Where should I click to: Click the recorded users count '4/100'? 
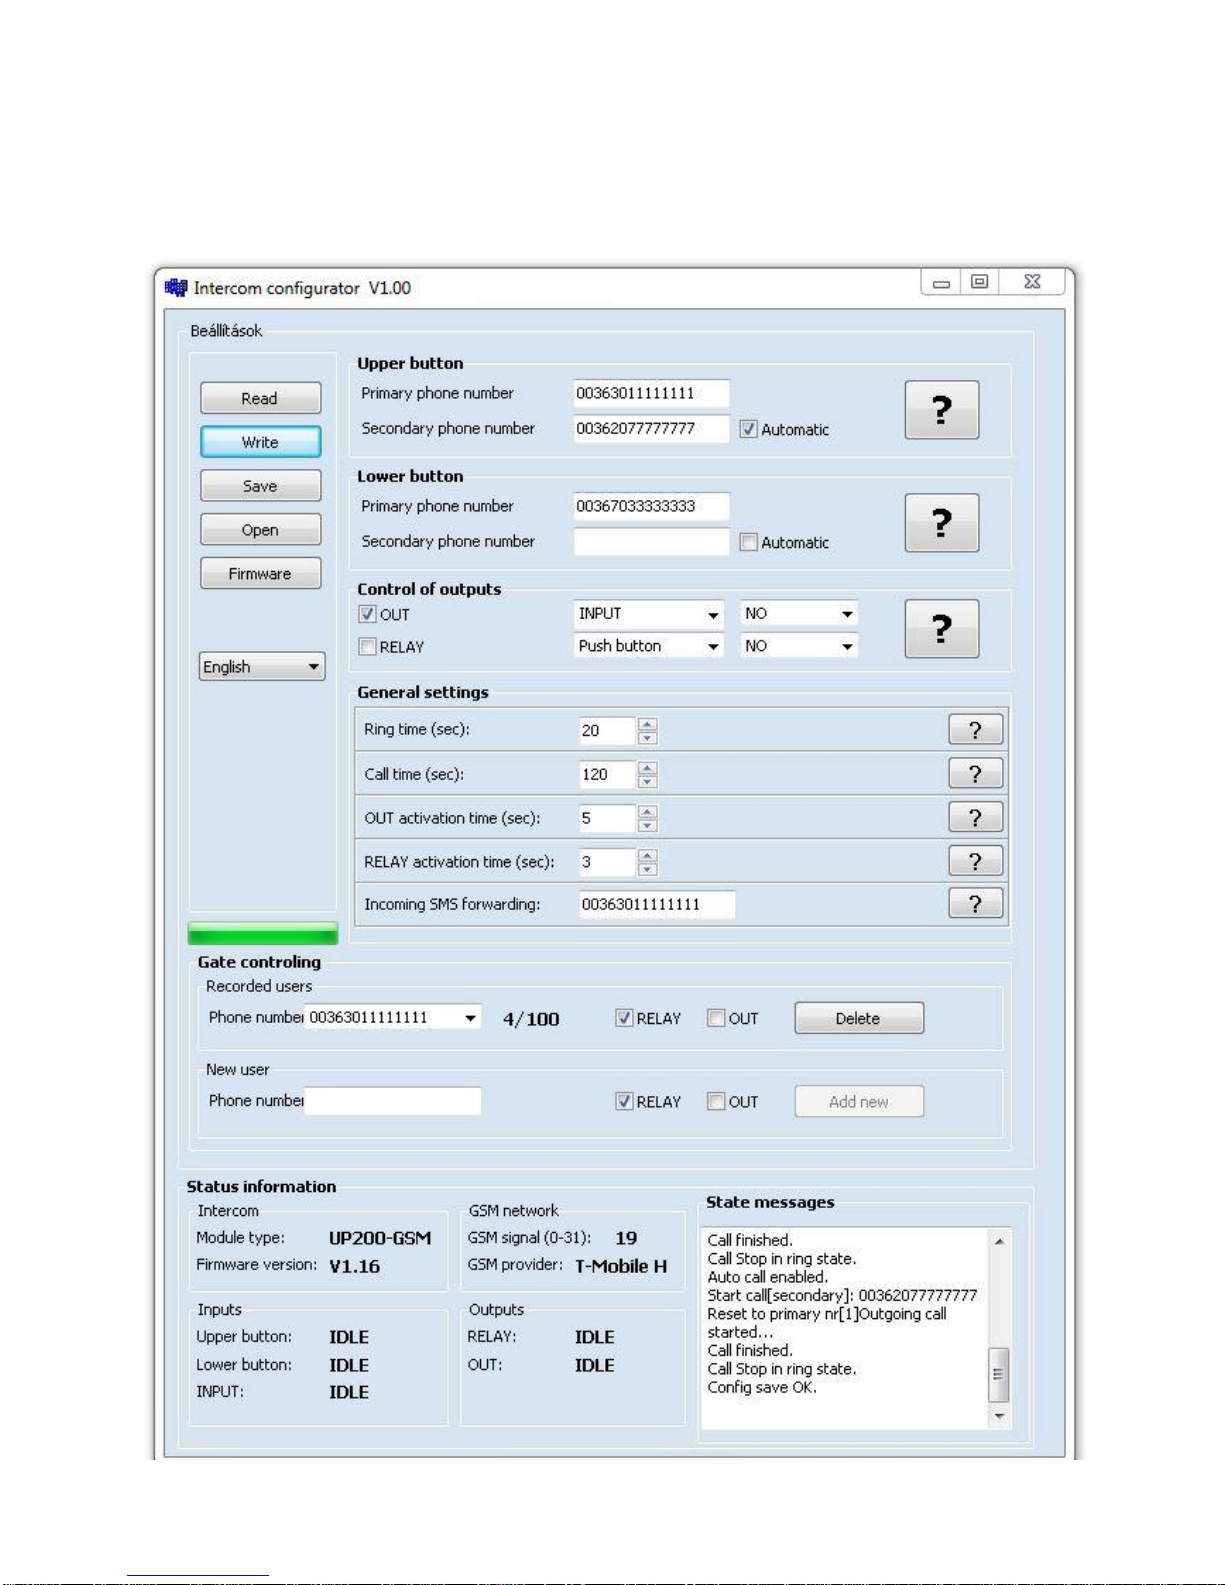[x=531, y=1019]
